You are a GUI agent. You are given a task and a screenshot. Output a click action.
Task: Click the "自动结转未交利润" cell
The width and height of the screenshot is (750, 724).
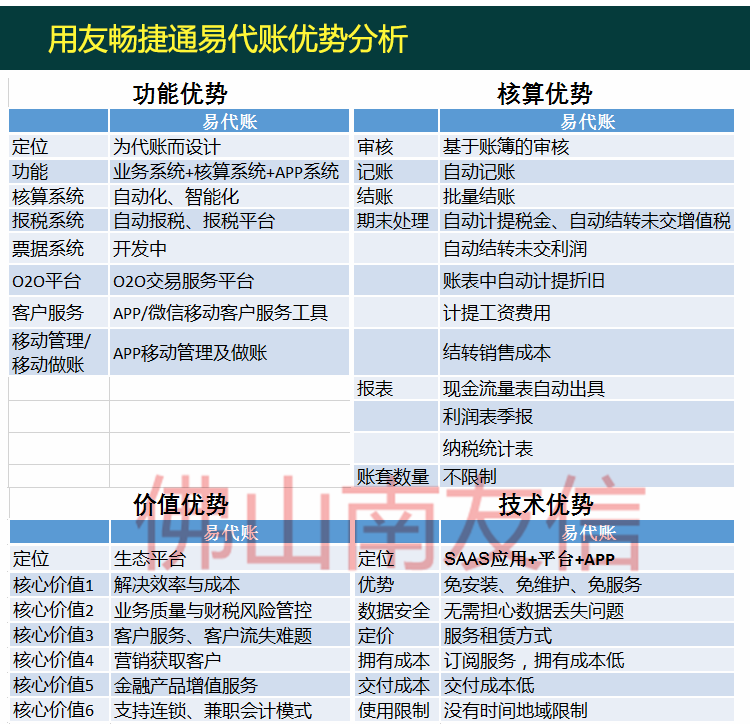(586, 249)
